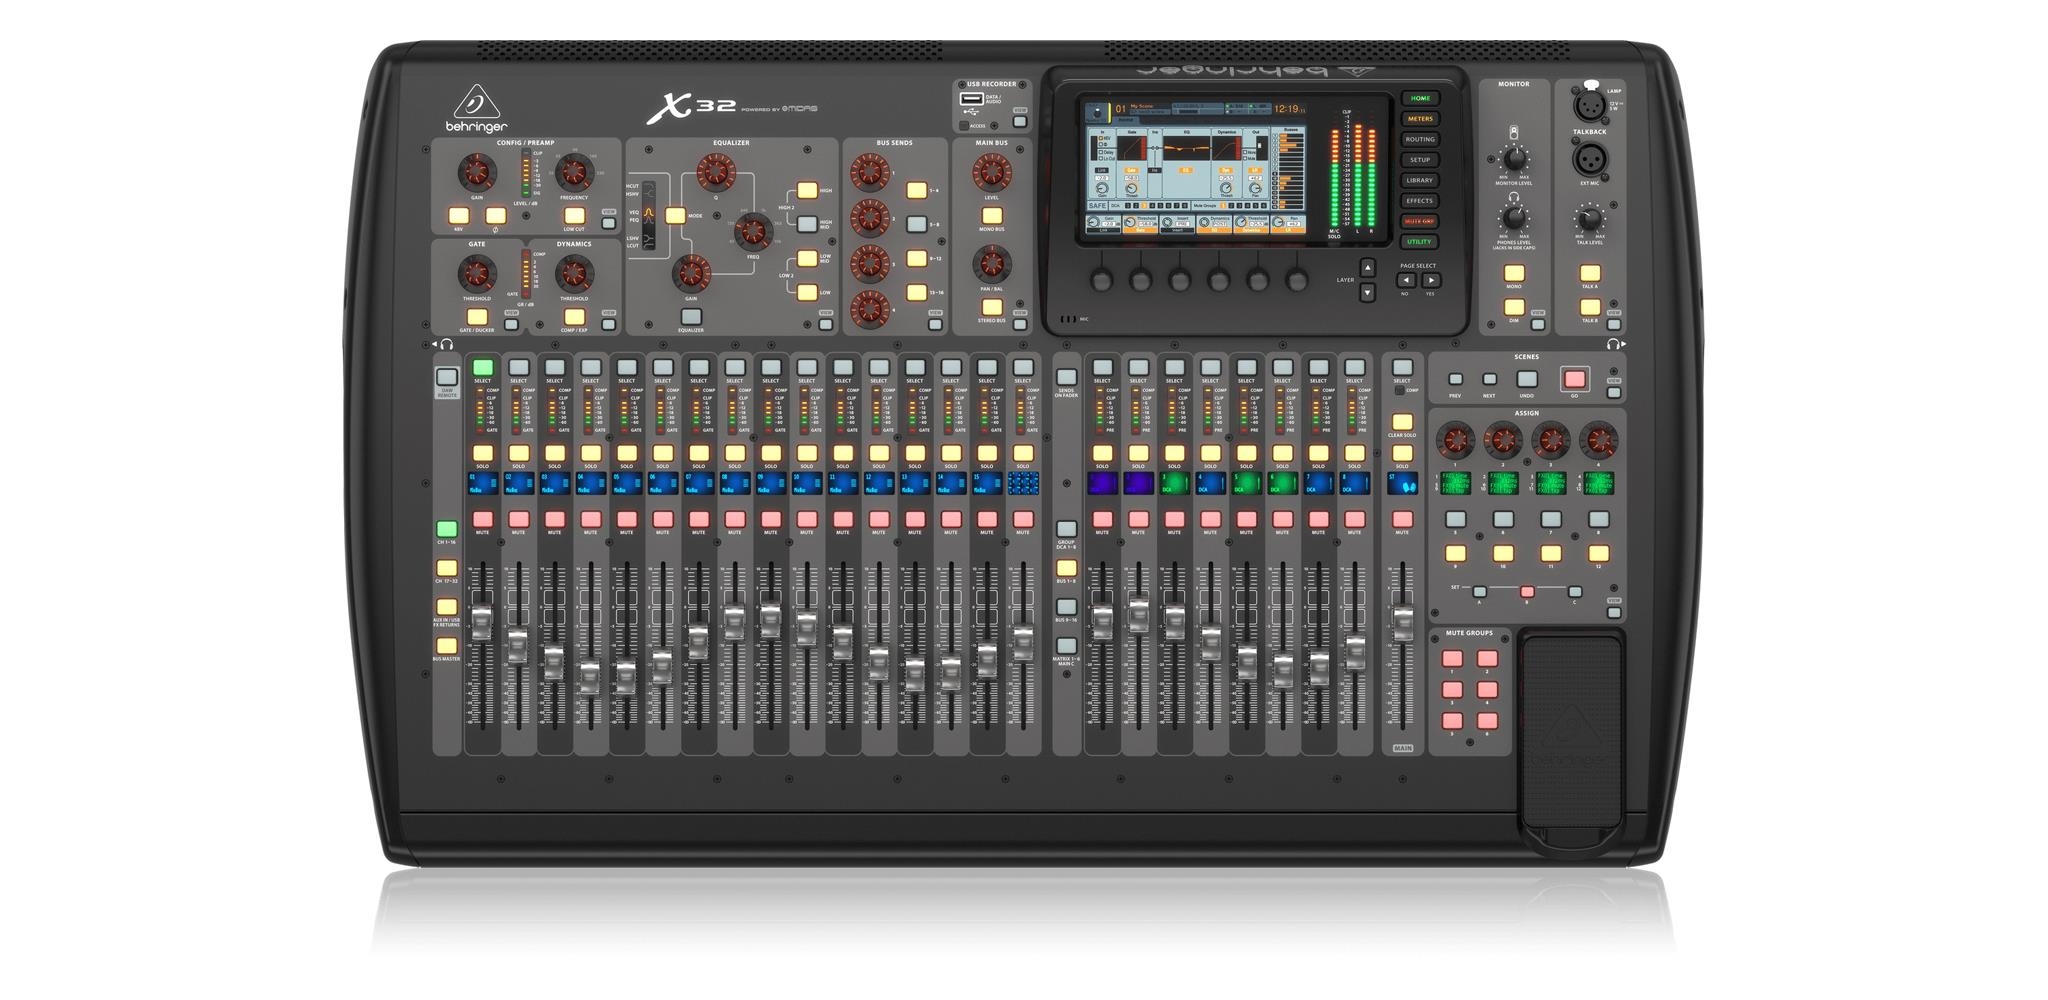The width and height of the screenshot is (2048, 1000).
Task: Open the METERS screen
Action: tap(1420, 119)
